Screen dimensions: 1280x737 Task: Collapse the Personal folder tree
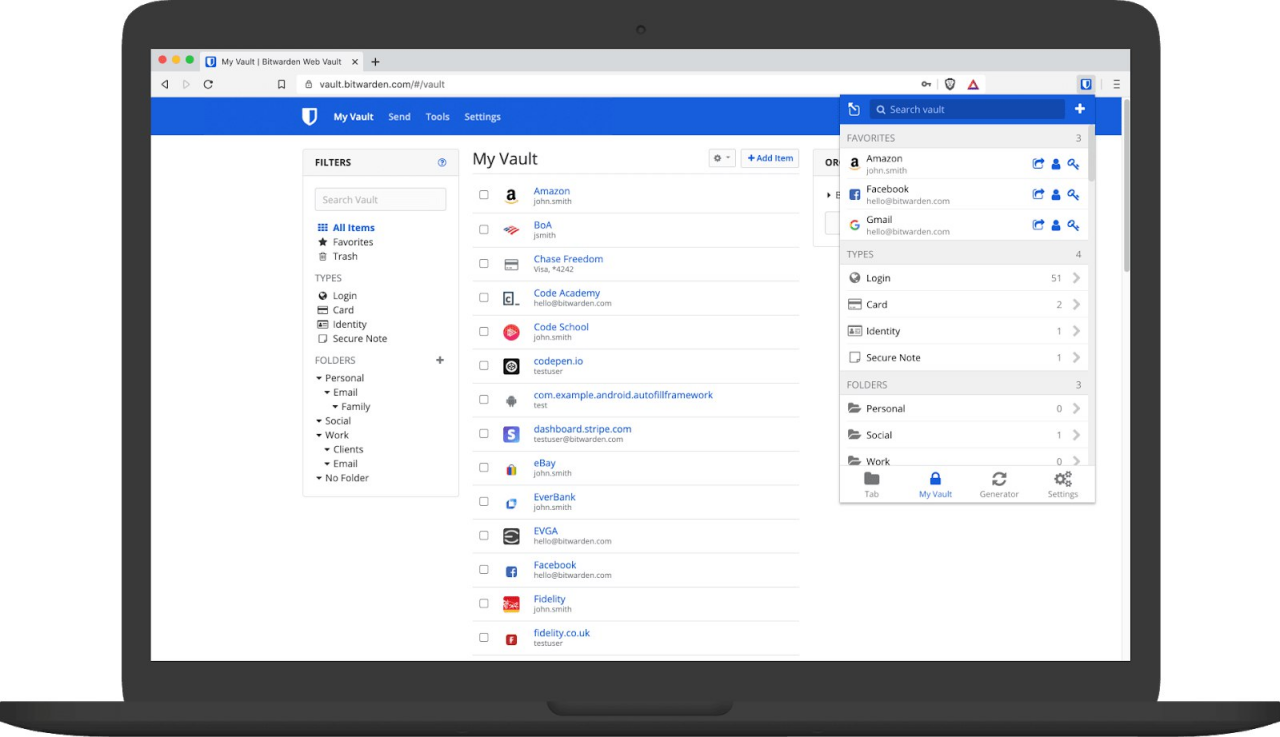(x=319, y=378)
